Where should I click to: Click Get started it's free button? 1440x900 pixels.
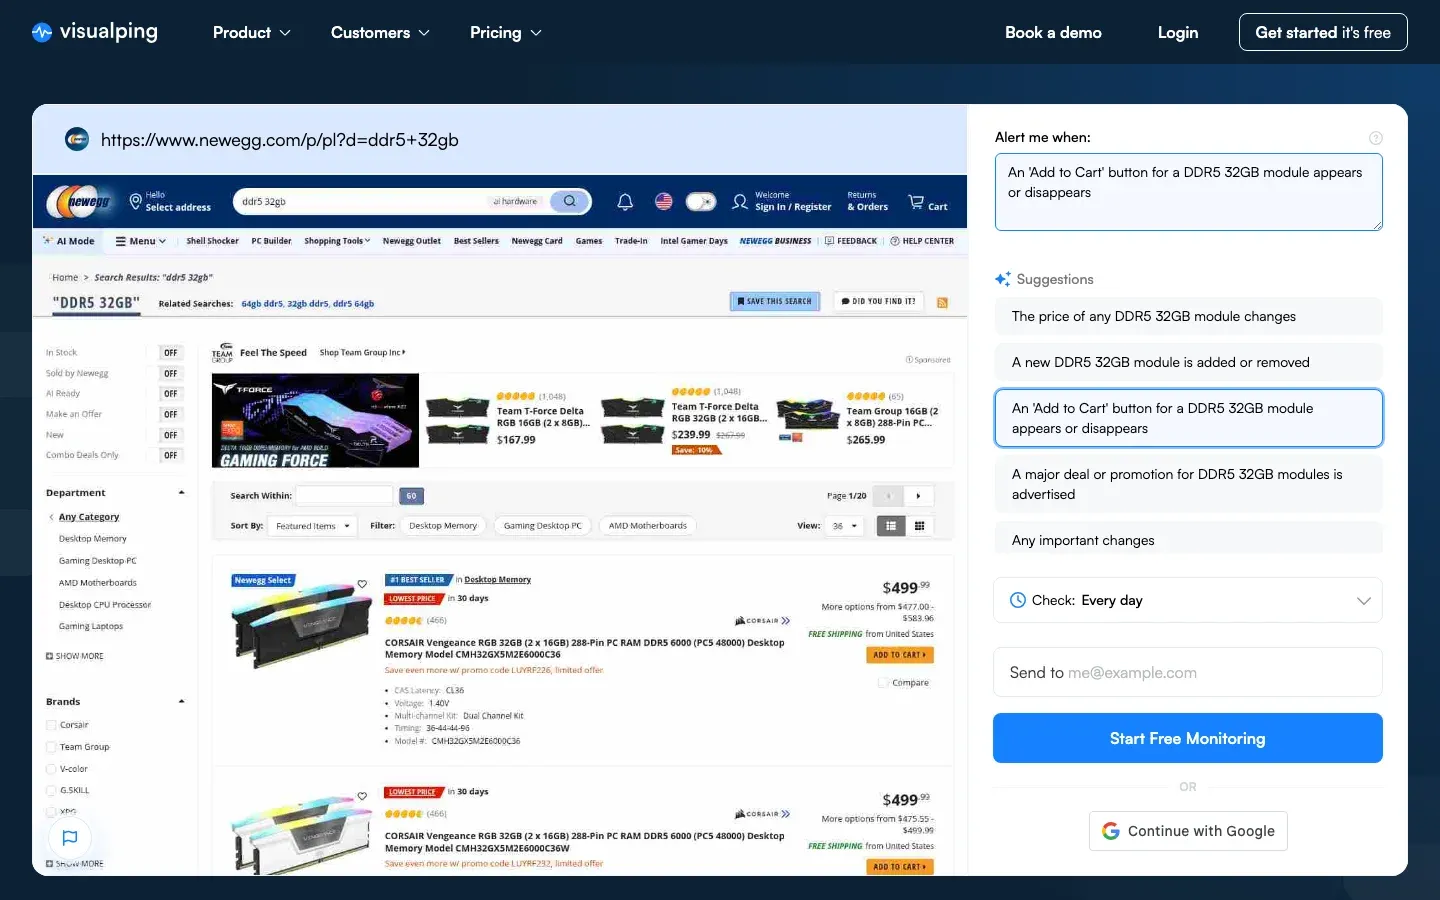pyautogui.click(x=1323, y=32)
